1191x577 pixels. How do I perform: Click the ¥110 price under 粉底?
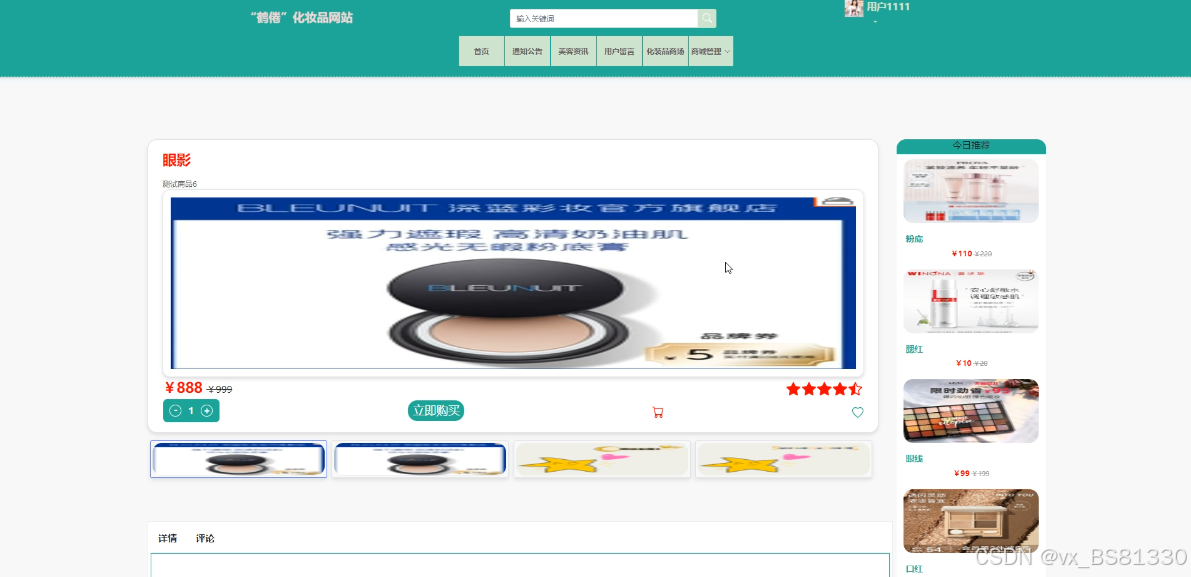point(962,254)
